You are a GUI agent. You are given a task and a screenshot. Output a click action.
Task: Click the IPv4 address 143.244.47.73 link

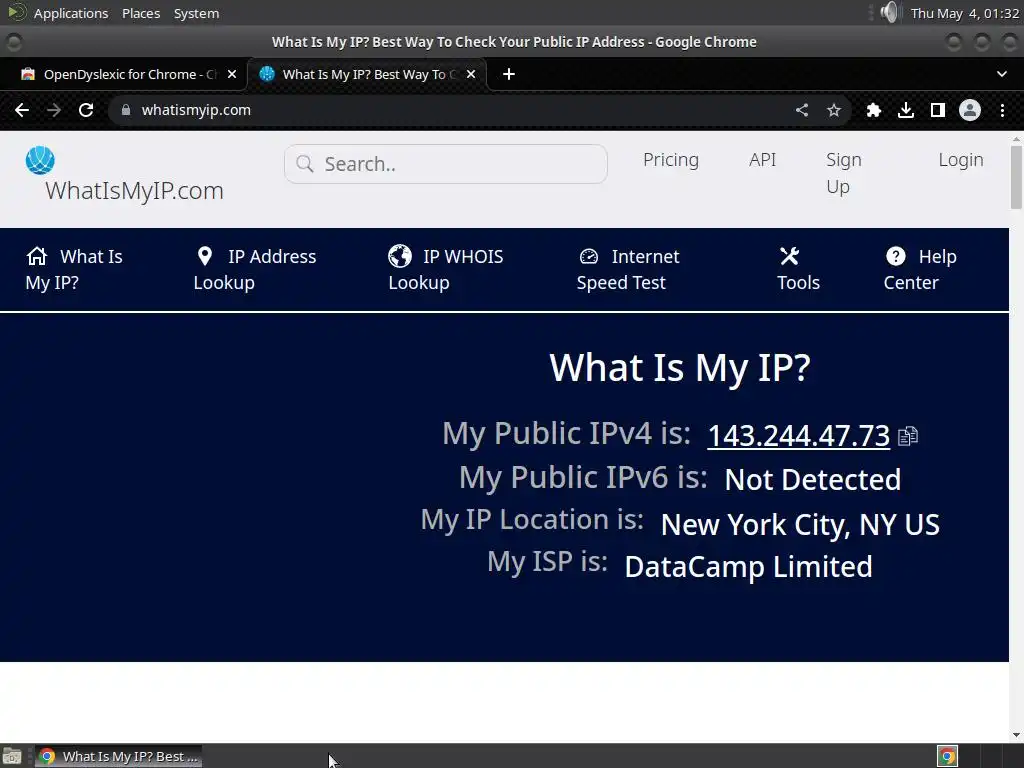(x=799, y=436)
